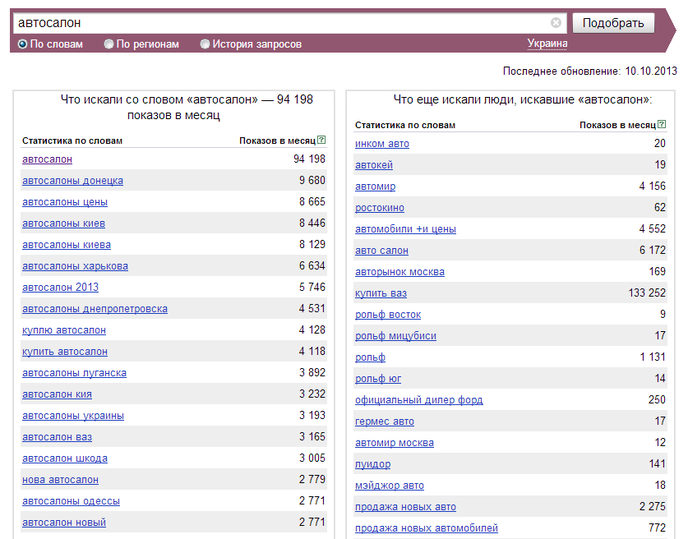Open the 'рольф восток' link
The image size is (688, 539).
388,315
